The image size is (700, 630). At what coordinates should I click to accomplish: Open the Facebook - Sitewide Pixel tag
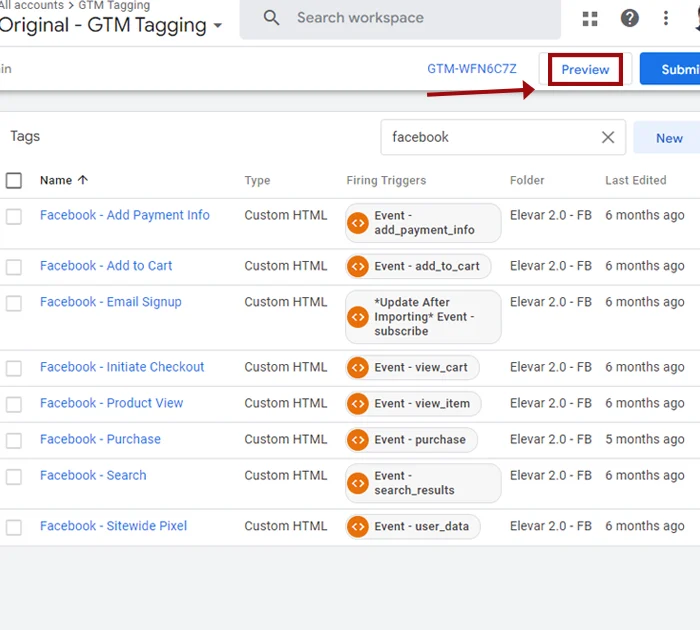[x=113, y=526]
